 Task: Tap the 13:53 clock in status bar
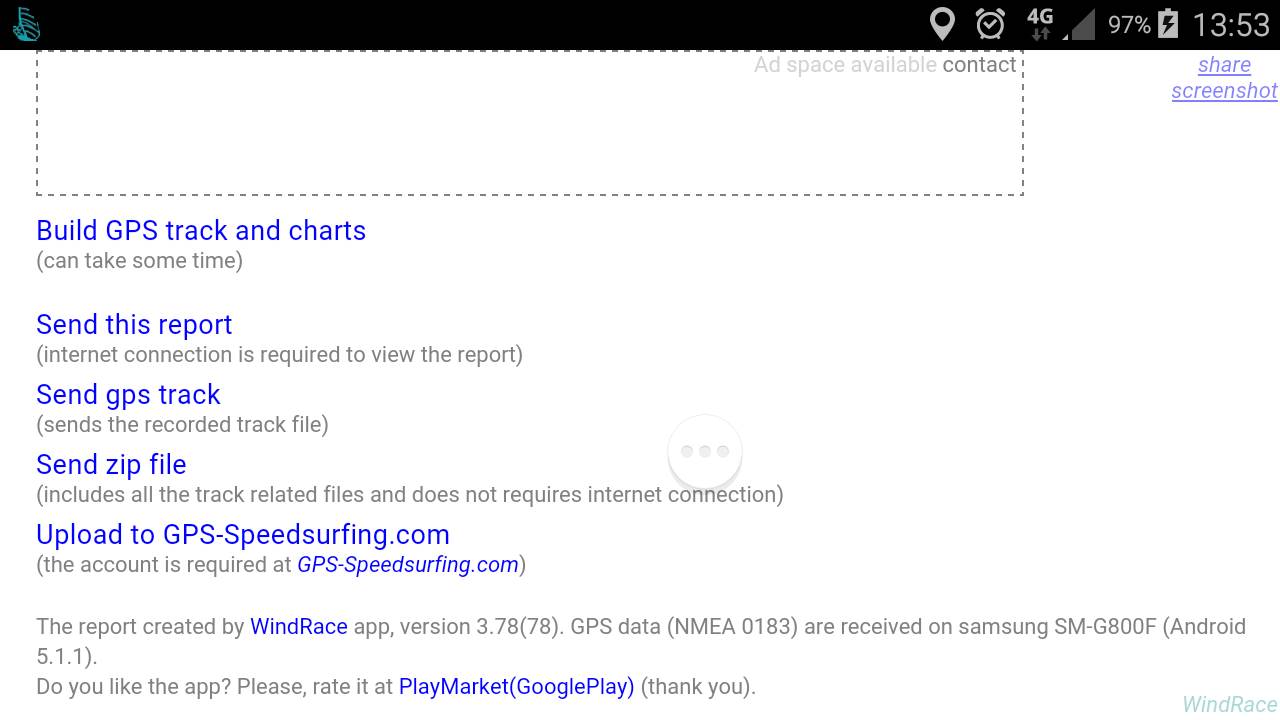[x=1231, y=24]
